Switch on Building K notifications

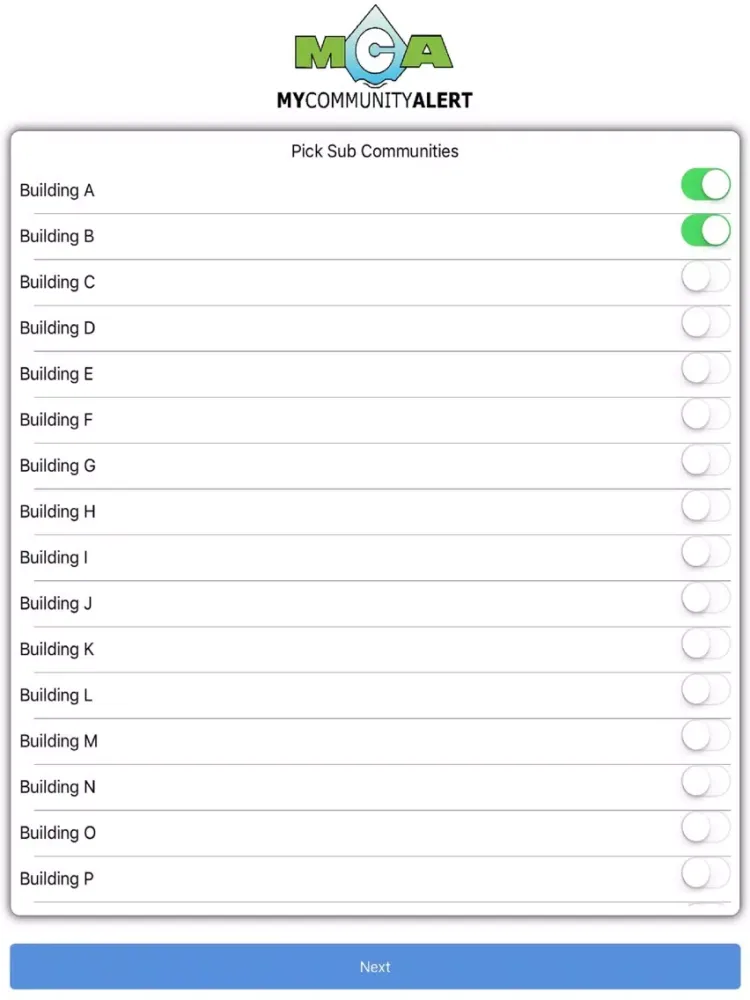[x=705, y=645]
